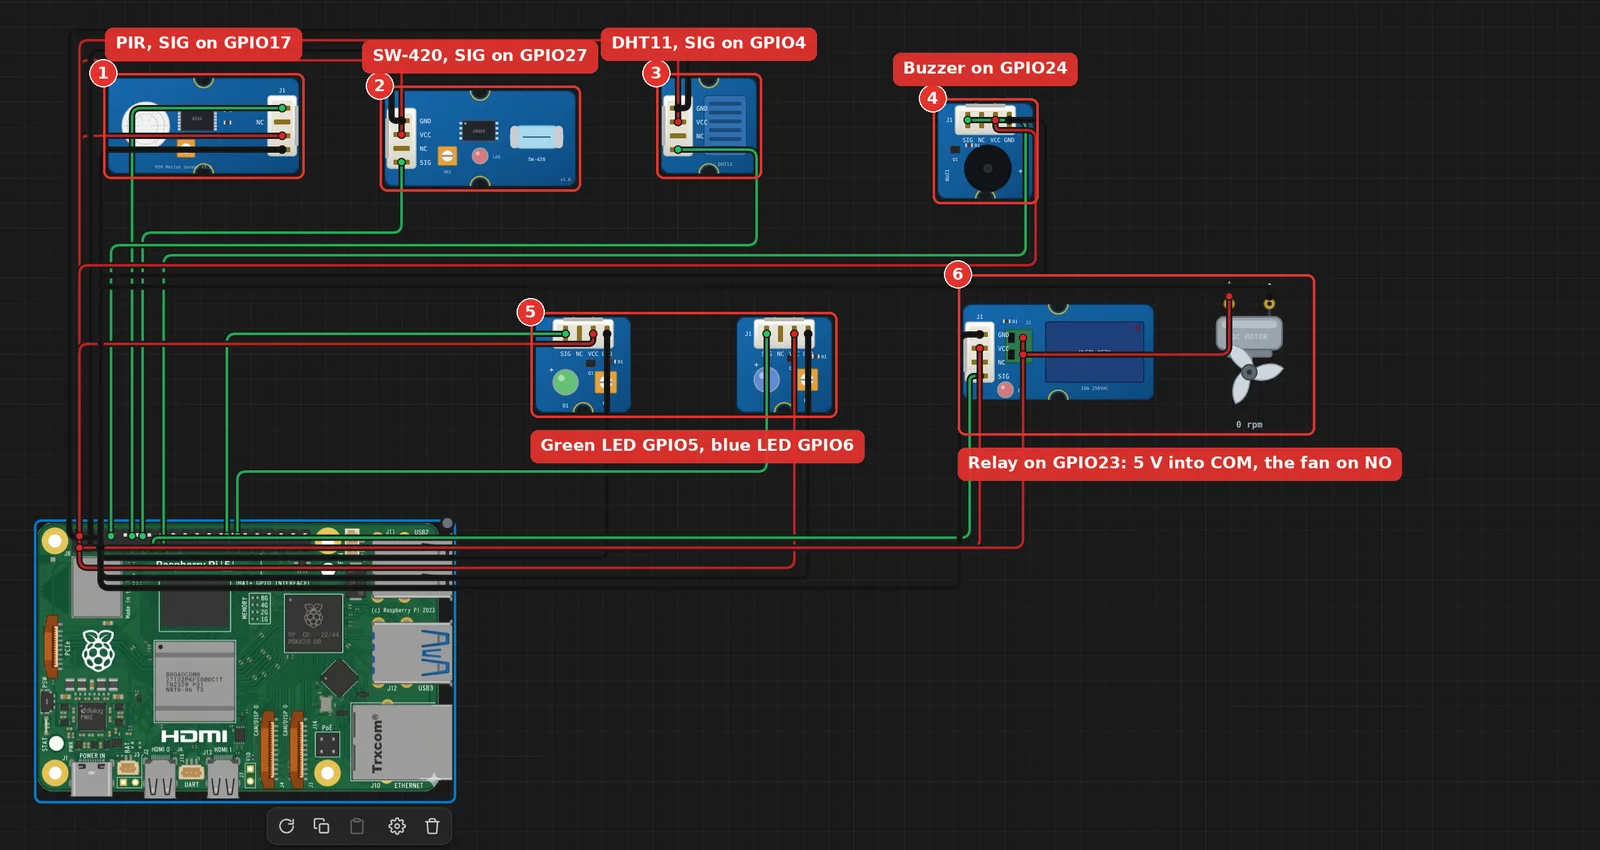Image resolution: width=1600 pixels, height=850 pixels.
Task: Click the red indicator LED on the relay
Action: coord(1005,390)
